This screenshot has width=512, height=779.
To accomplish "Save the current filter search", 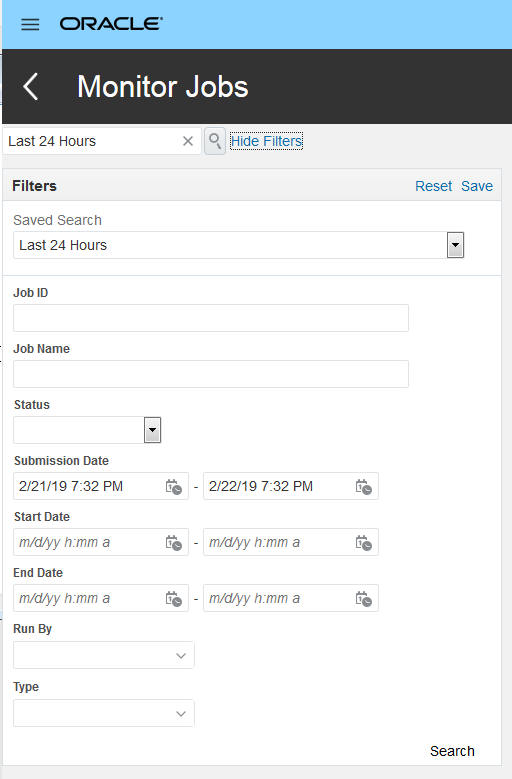I will [477, 186].
